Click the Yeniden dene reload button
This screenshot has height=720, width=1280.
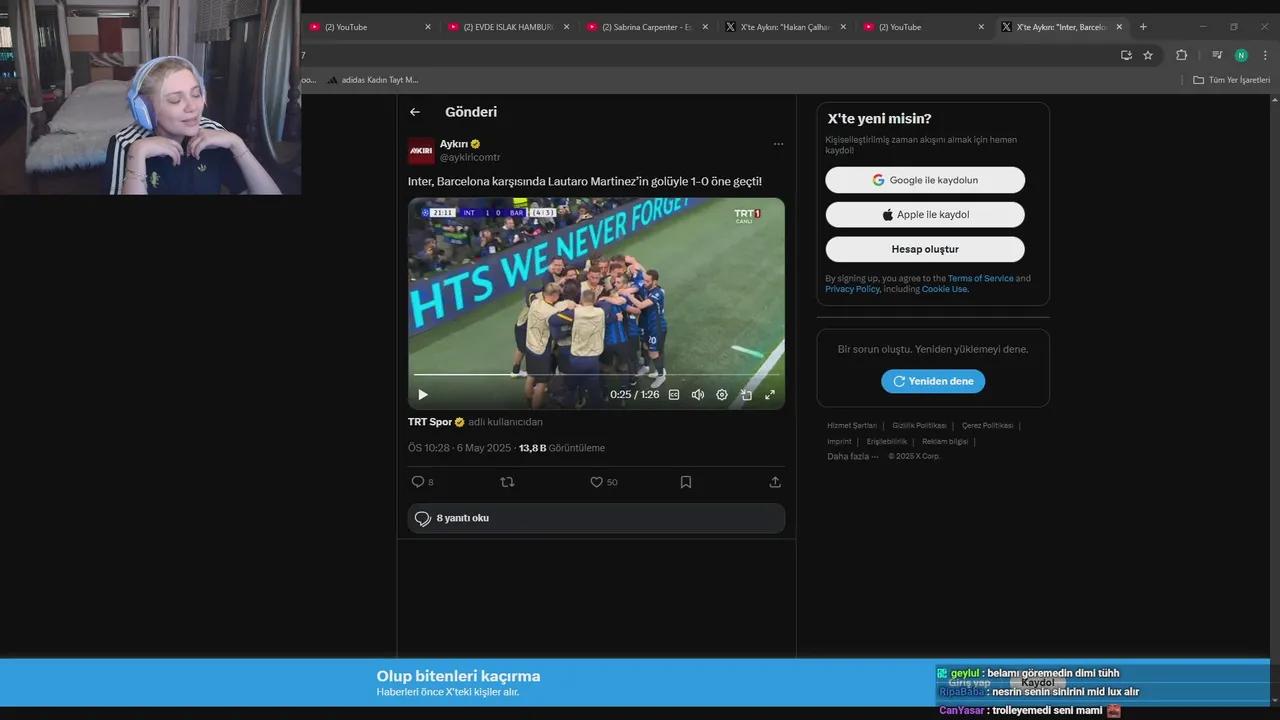(933, 381)
